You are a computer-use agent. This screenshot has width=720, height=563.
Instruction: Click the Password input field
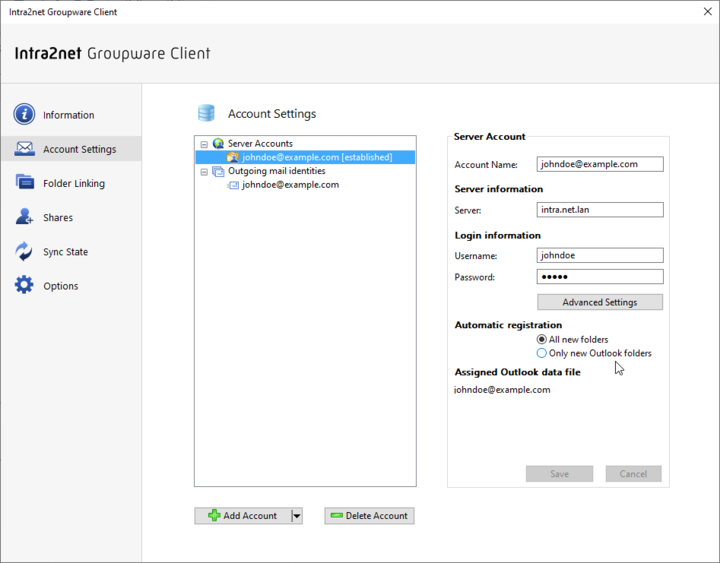coord(600,276)
